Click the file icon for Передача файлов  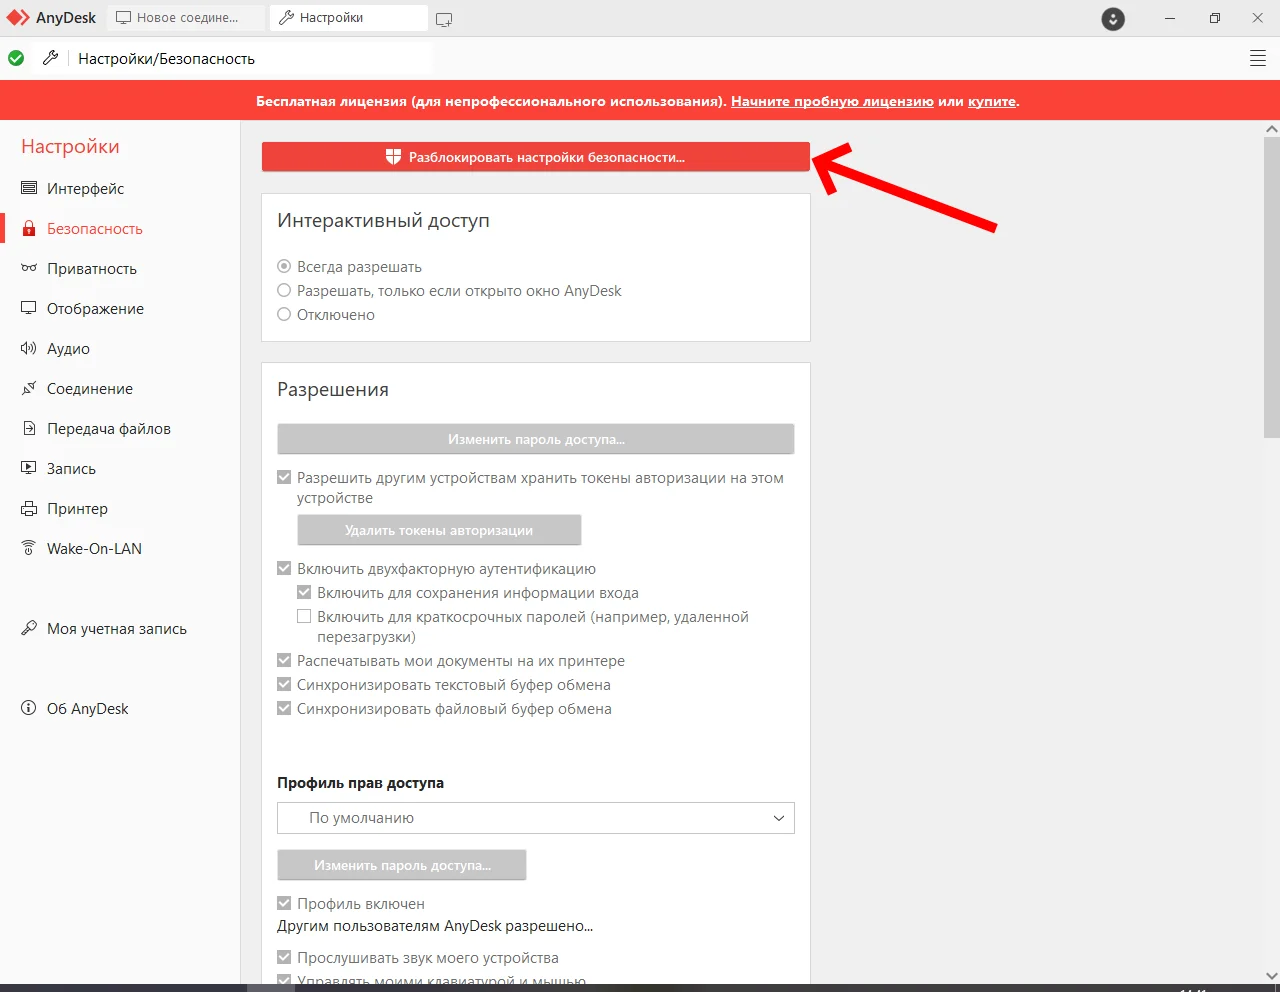29,428
